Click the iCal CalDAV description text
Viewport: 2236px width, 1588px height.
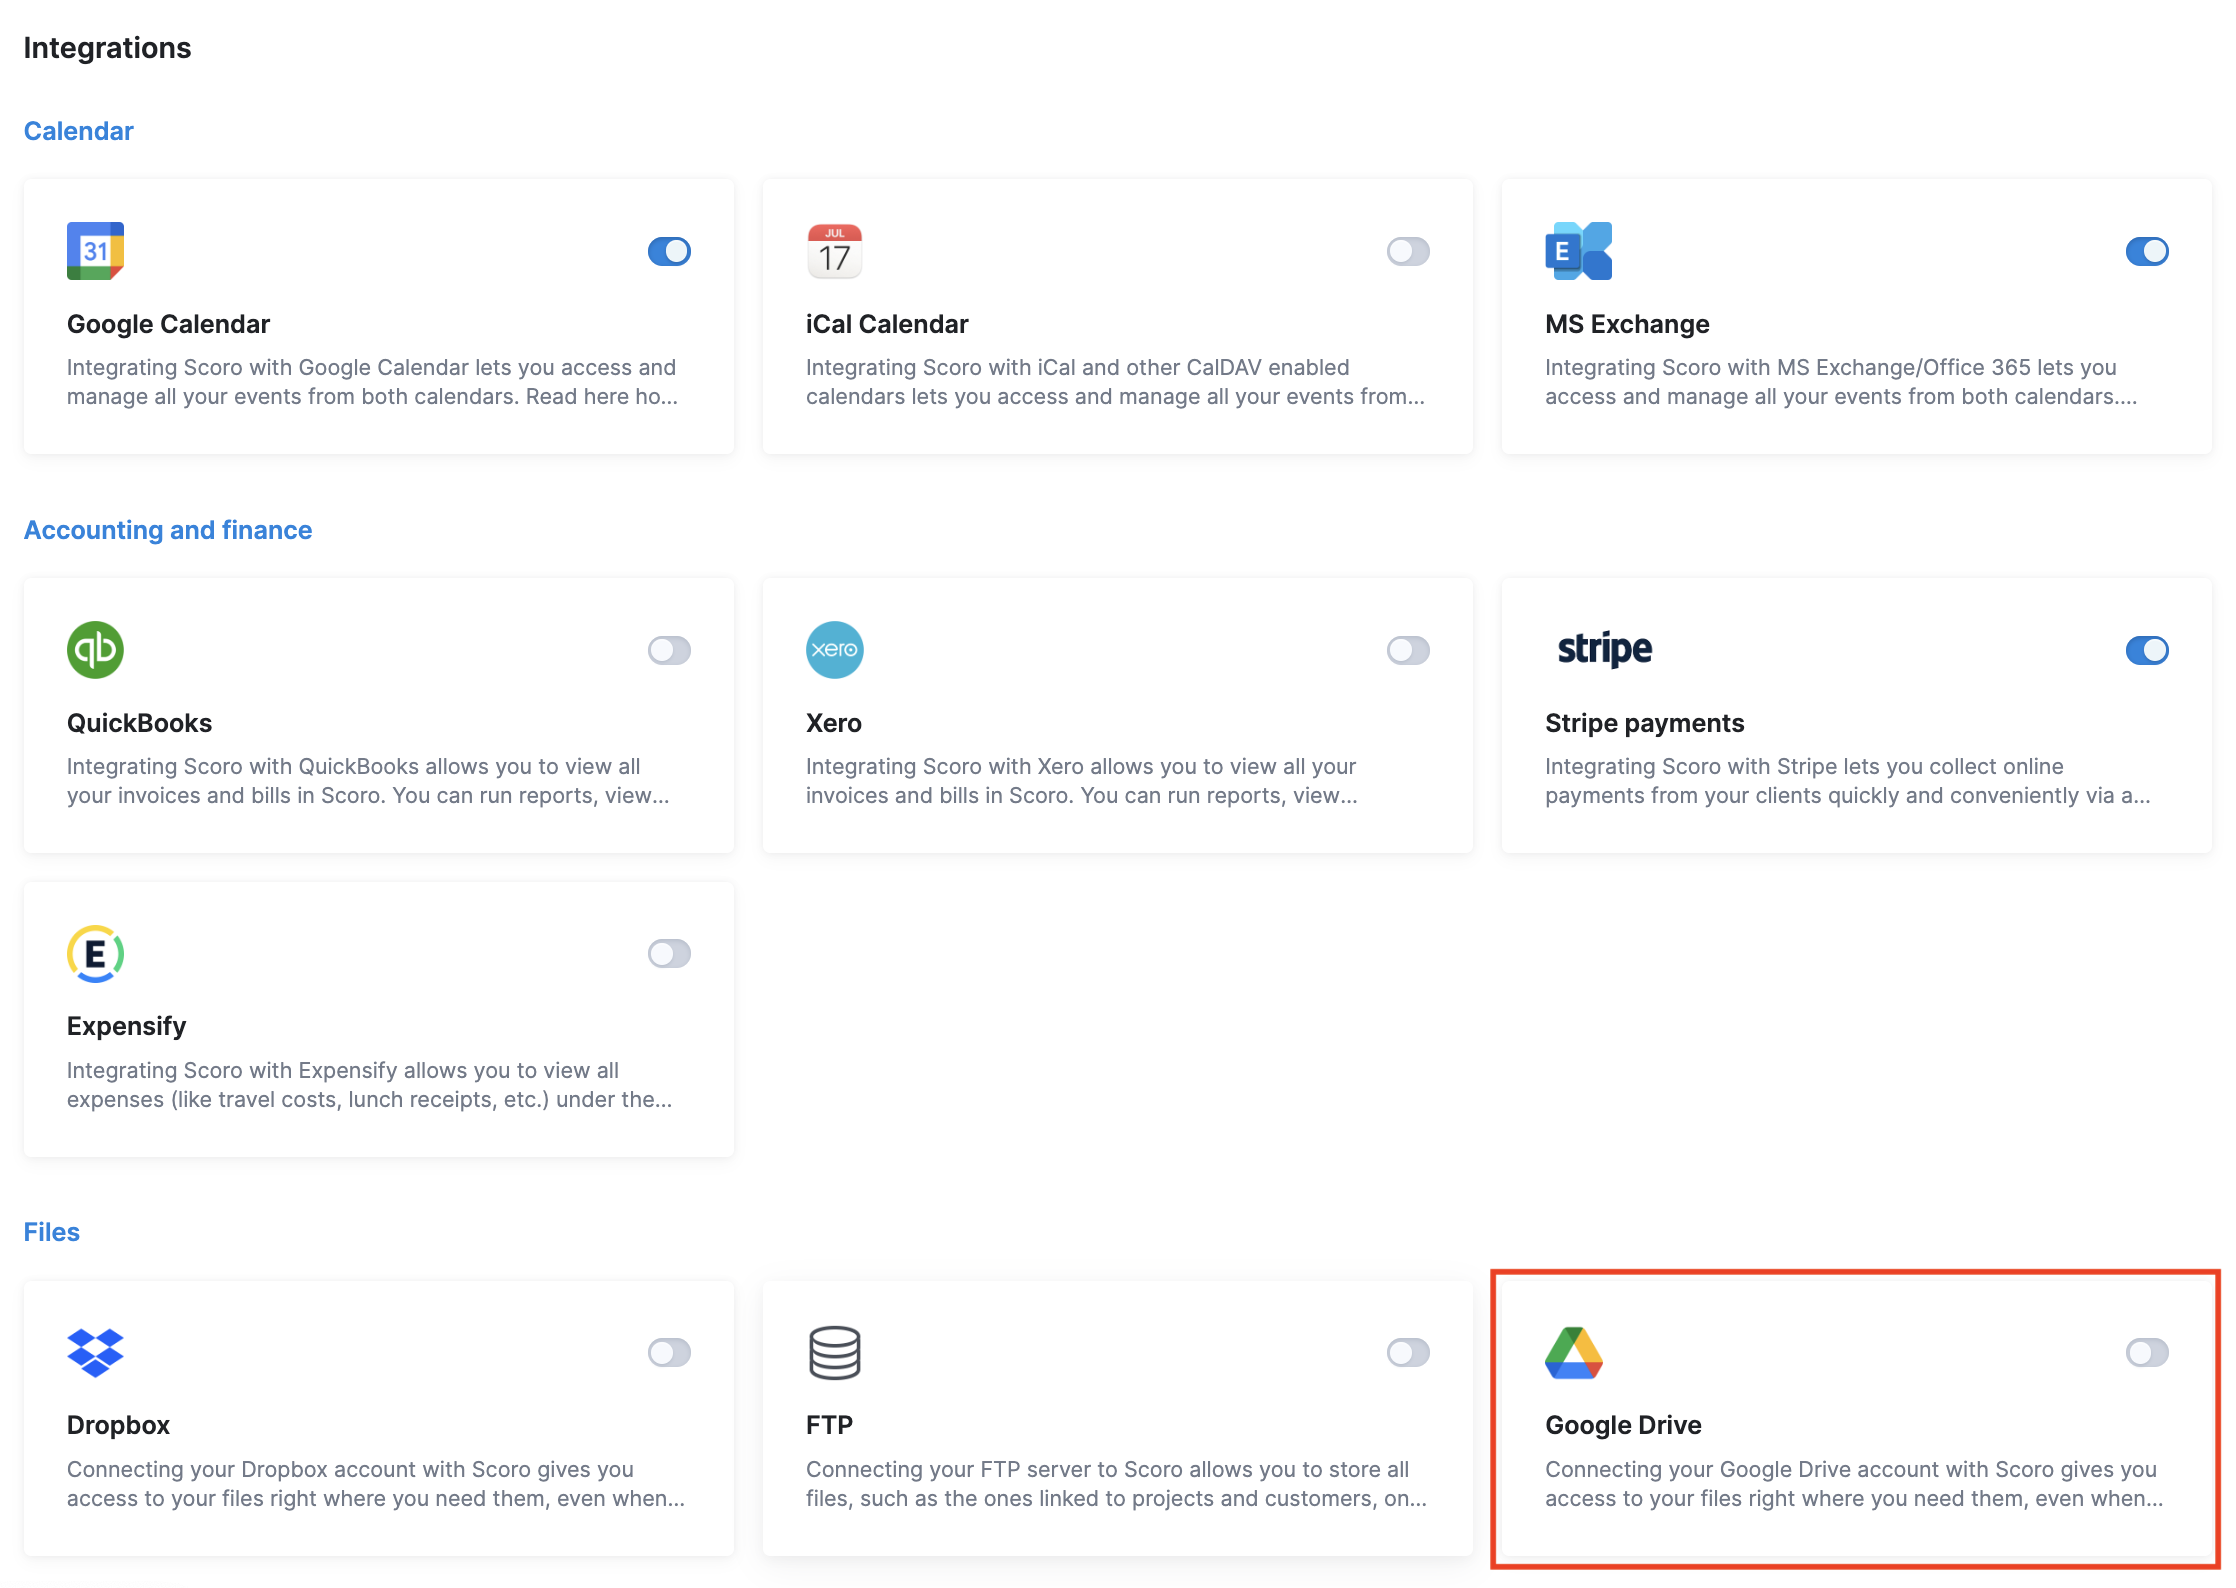click(1115, 382)
